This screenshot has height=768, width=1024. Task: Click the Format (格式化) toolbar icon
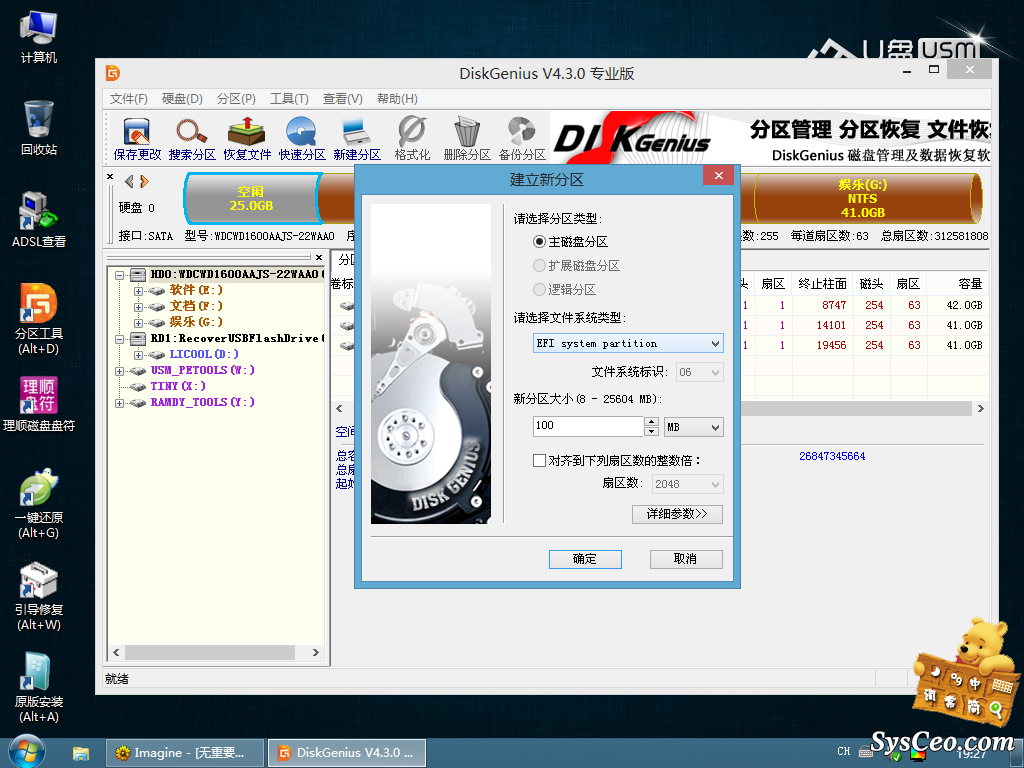412,138
